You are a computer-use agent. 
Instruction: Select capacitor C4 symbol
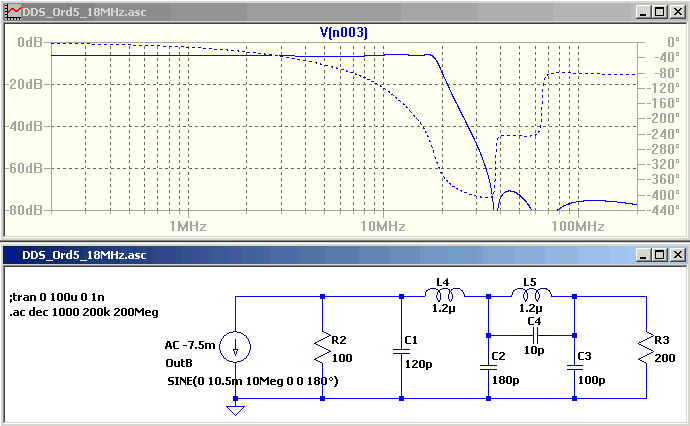tap(535, 336)
